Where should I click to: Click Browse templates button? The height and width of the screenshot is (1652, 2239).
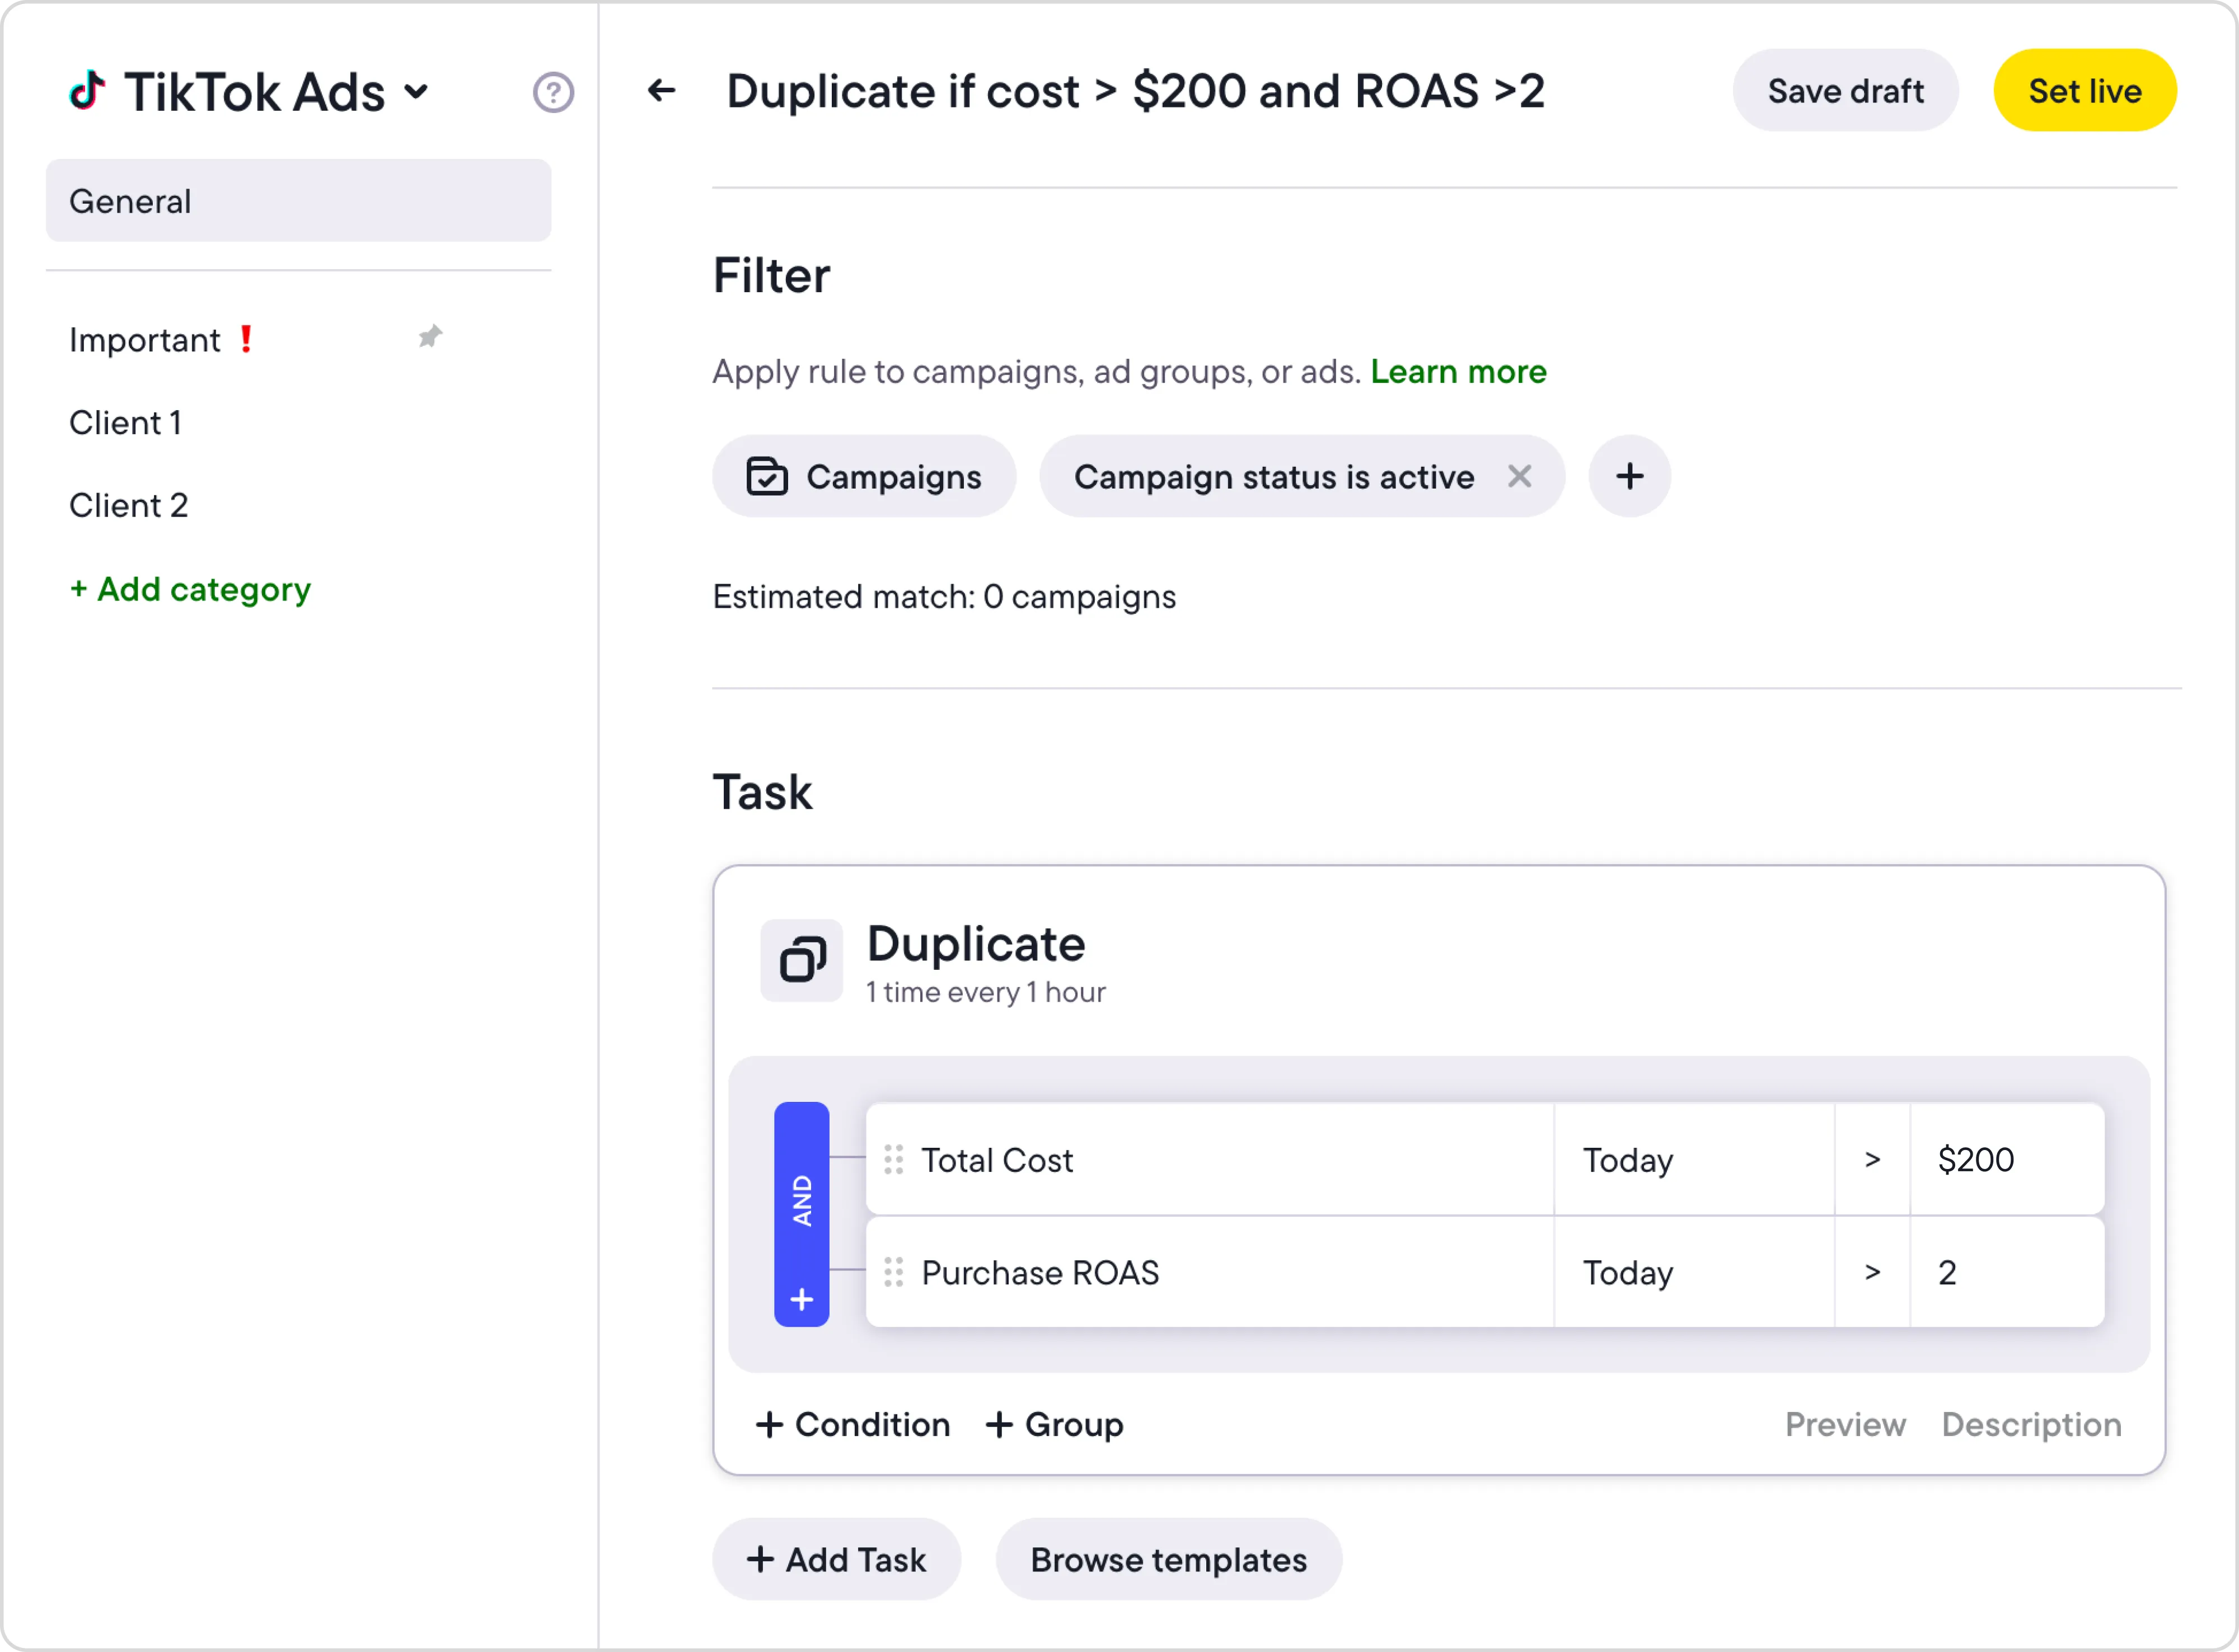(x=1168, y=1559)
